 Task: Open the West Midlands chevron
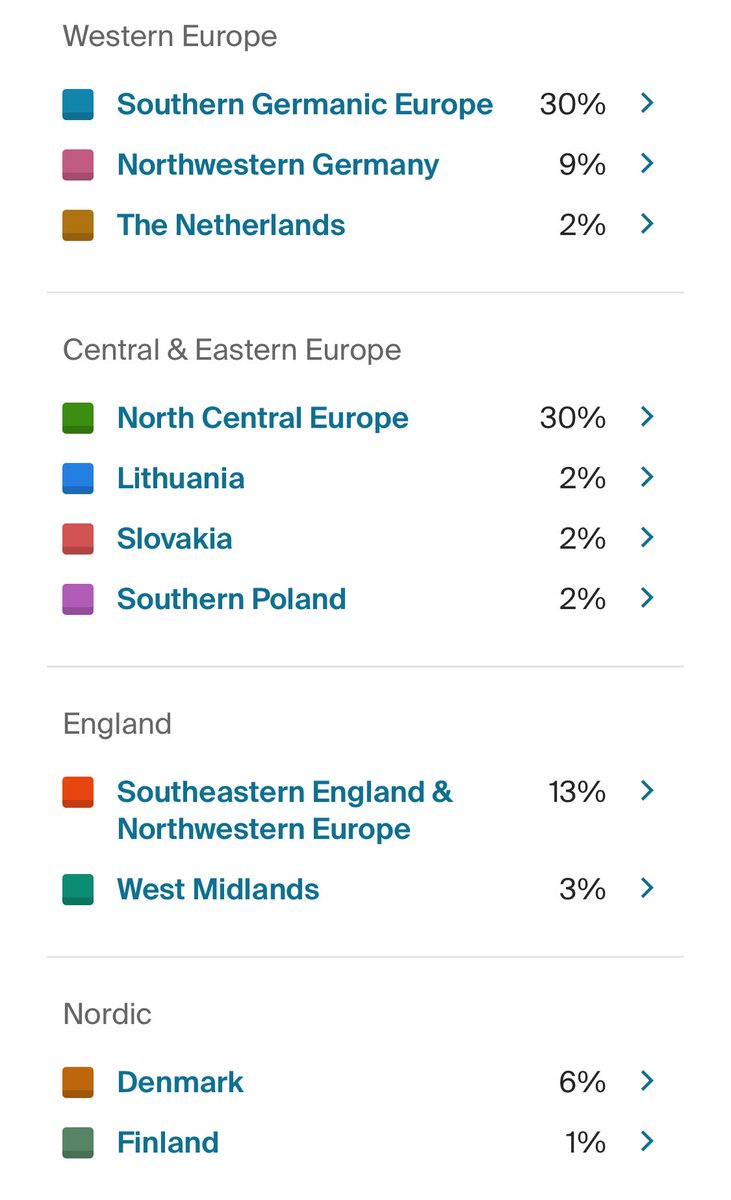tap(647, 888)
